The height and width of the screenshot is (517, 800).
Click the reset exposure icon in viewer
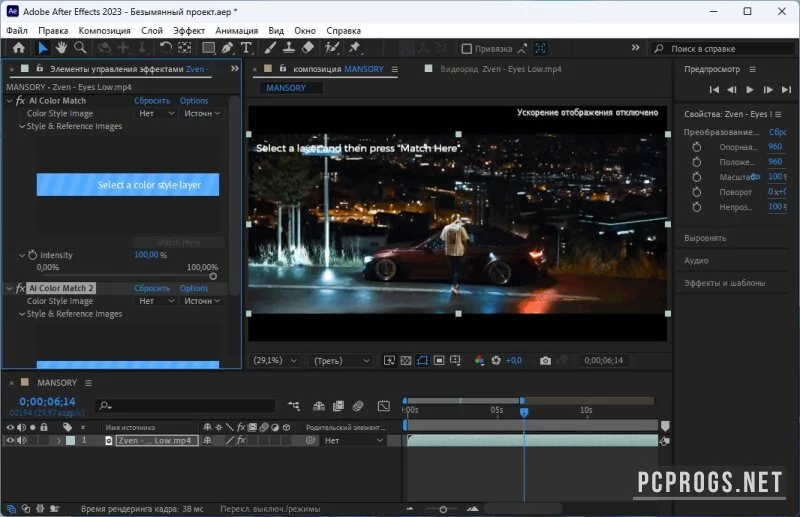coord(496,361)
